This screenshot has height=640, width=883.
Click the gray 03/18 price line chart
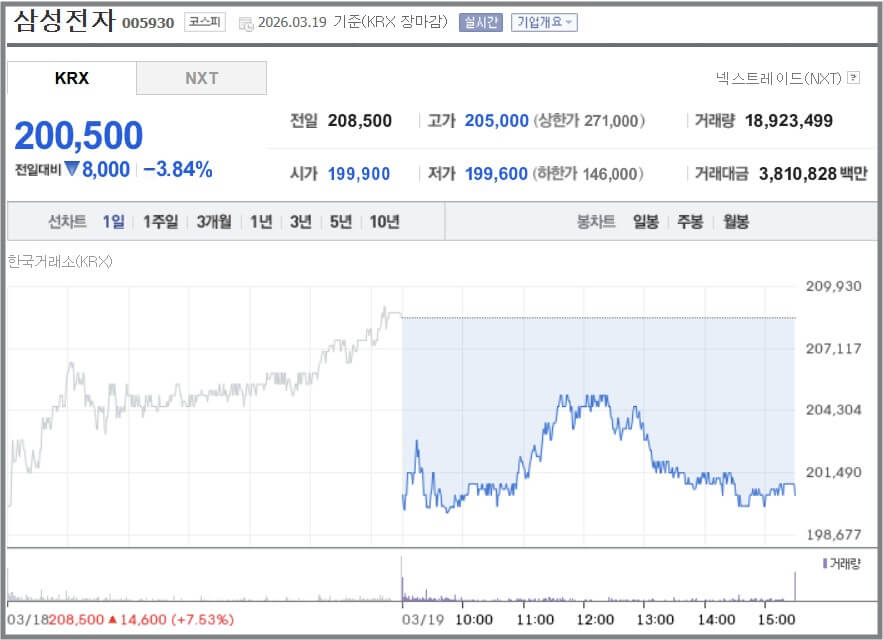tap(205, 406)
